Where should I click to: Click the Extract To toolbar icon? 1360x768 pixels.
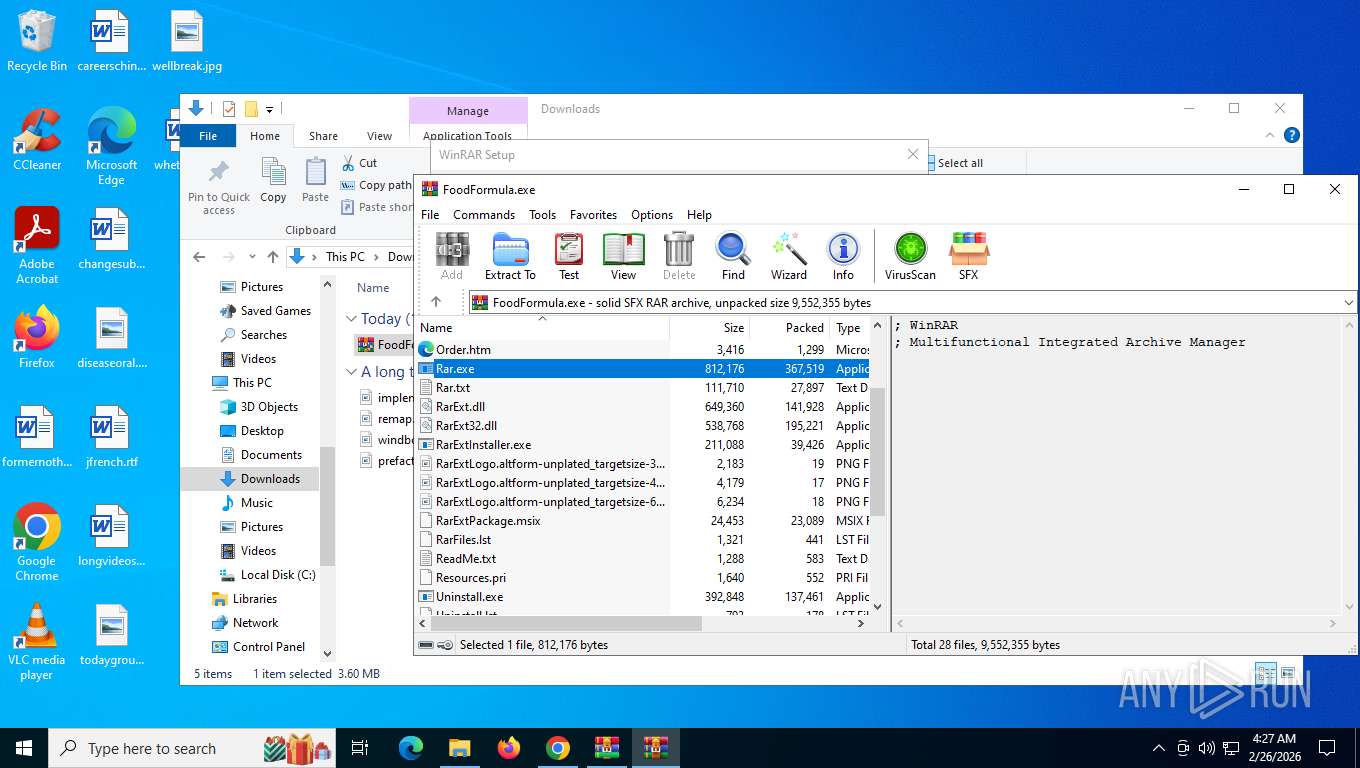point(510,256)
